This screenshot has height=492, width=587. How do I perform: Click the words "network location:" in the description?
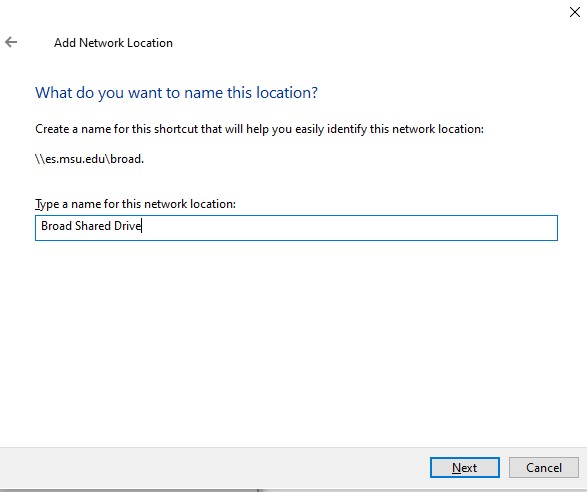(x=438, y=129)
